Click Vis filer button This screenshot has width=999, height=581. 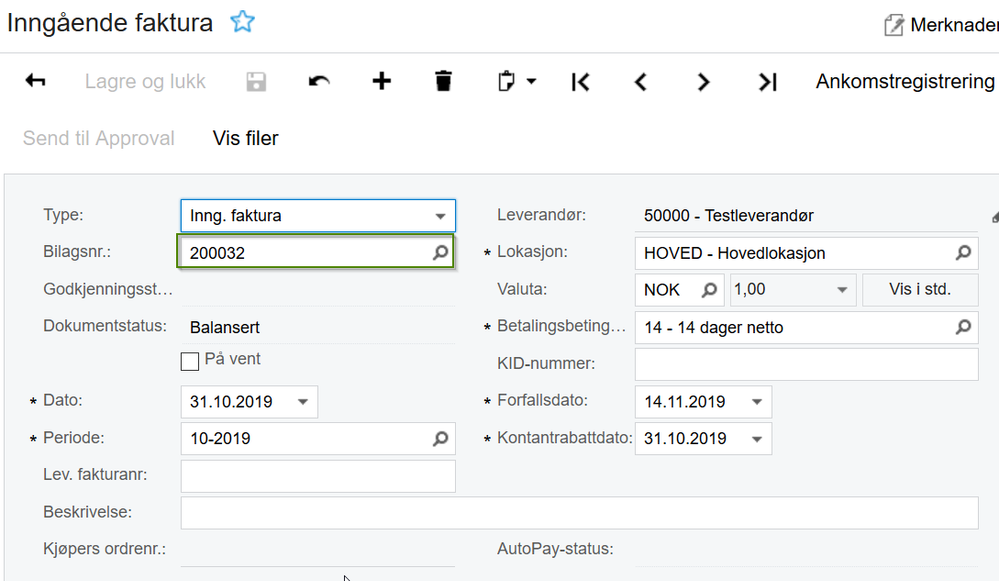245,138
